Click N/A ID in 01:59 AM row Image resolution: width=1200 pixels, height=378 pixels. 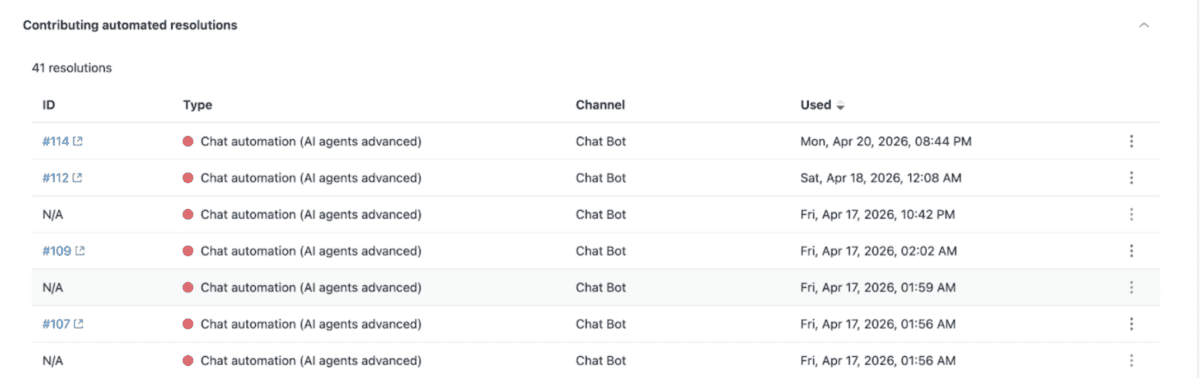point(53,287)
